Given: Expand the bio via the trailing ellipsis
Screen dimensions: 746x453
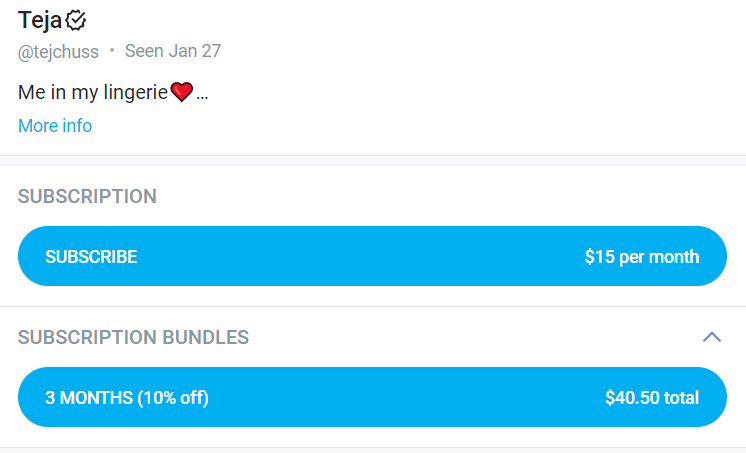Looking at the screenshot, I should click(x=203, y=95).
